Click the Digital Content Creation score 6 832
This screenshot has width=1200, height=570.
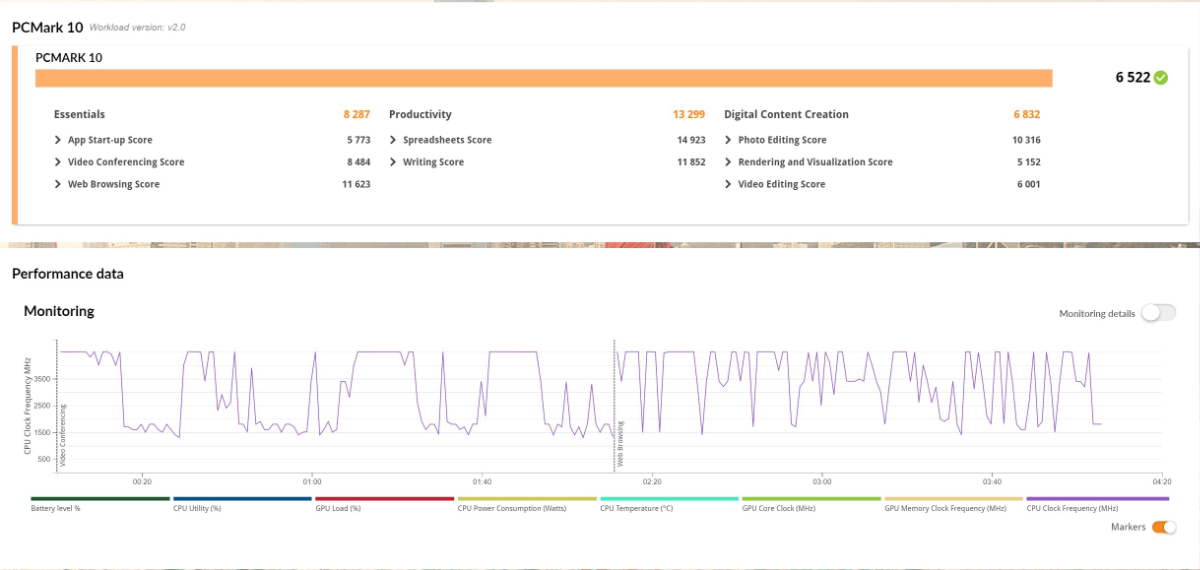(x=1026, y=114)
